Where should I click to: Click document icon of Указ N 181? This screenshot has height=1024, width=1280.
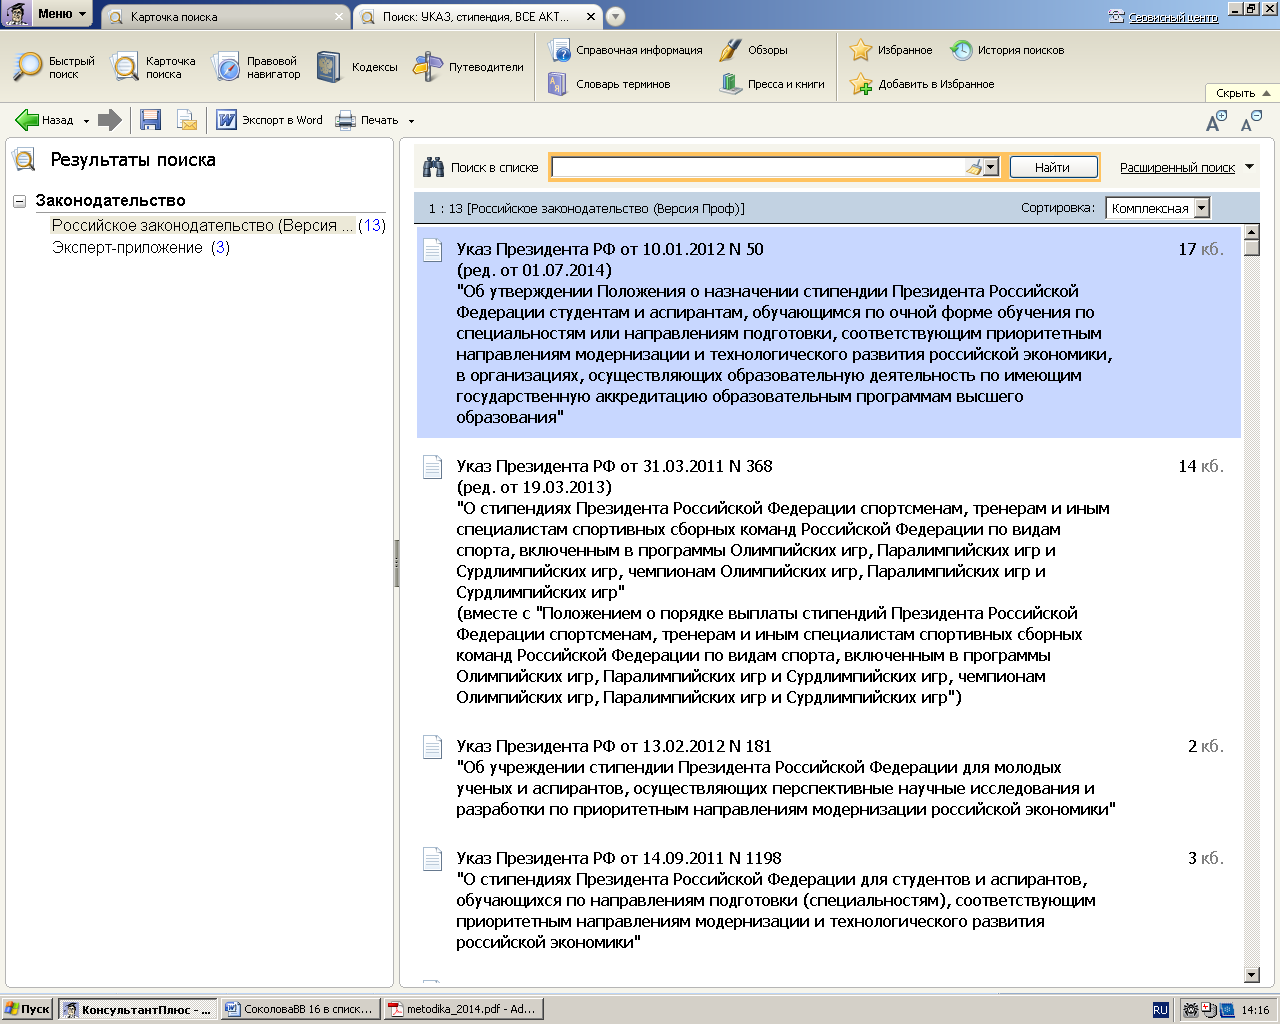[432, 747]
